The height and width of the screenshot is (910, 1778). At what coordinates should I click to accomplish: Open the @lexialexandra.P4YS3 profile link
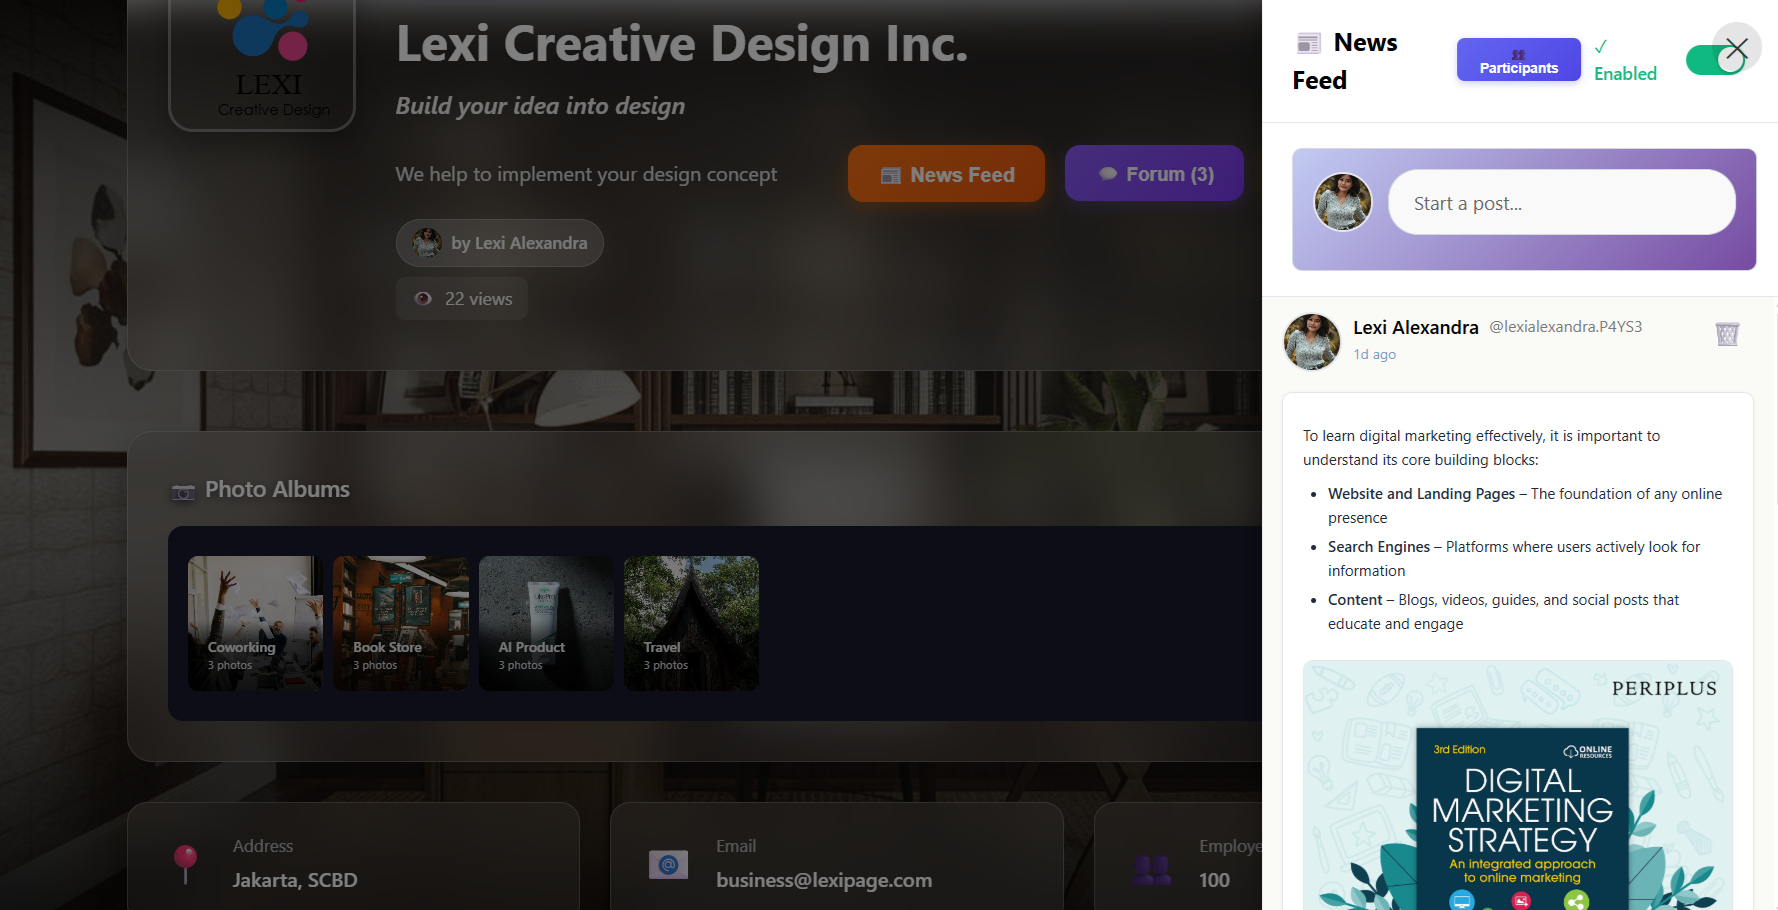tap(1565, 326)
